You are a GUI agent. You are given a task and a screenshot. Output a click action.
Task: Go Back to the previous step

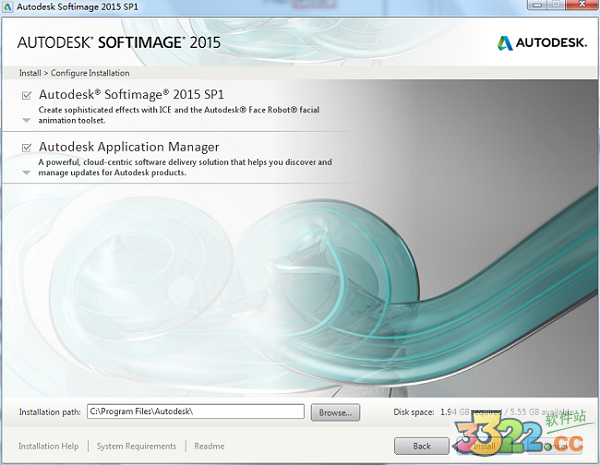[422, 446]
